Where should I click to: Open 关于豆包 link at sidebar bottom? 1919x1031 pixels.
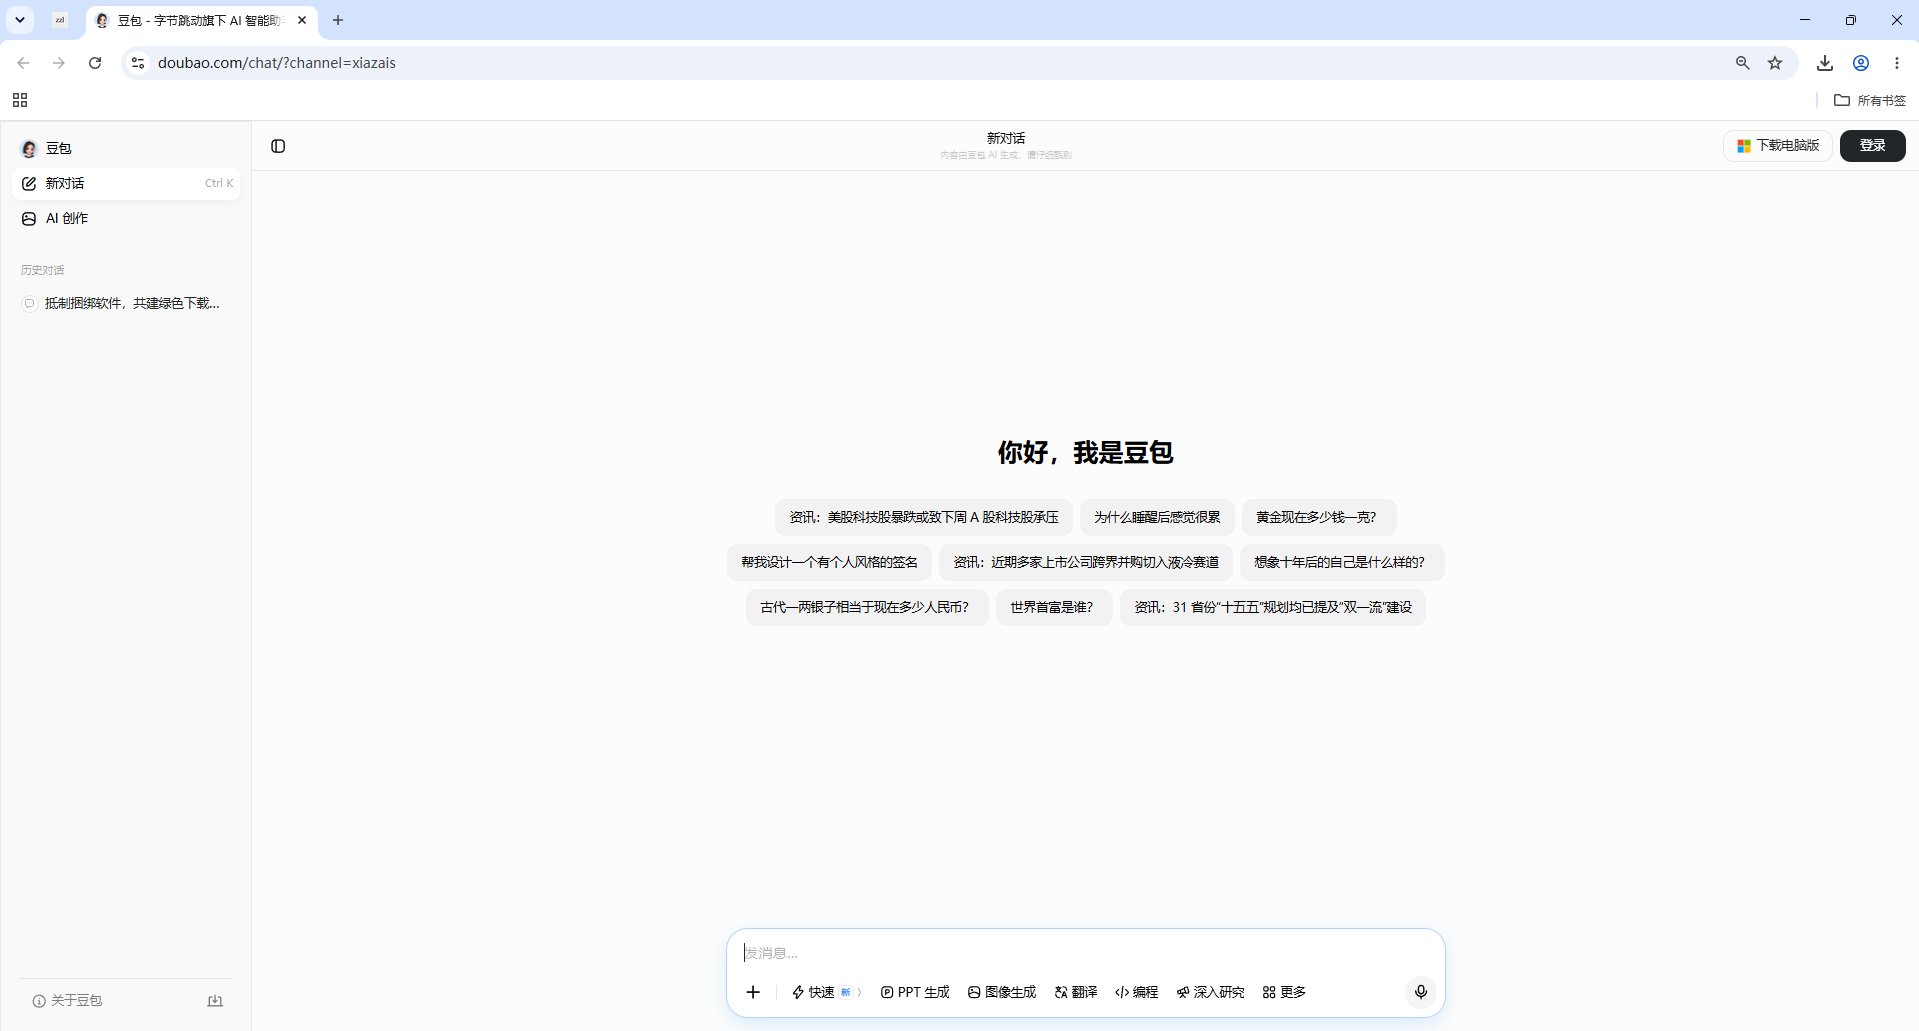67,1000
